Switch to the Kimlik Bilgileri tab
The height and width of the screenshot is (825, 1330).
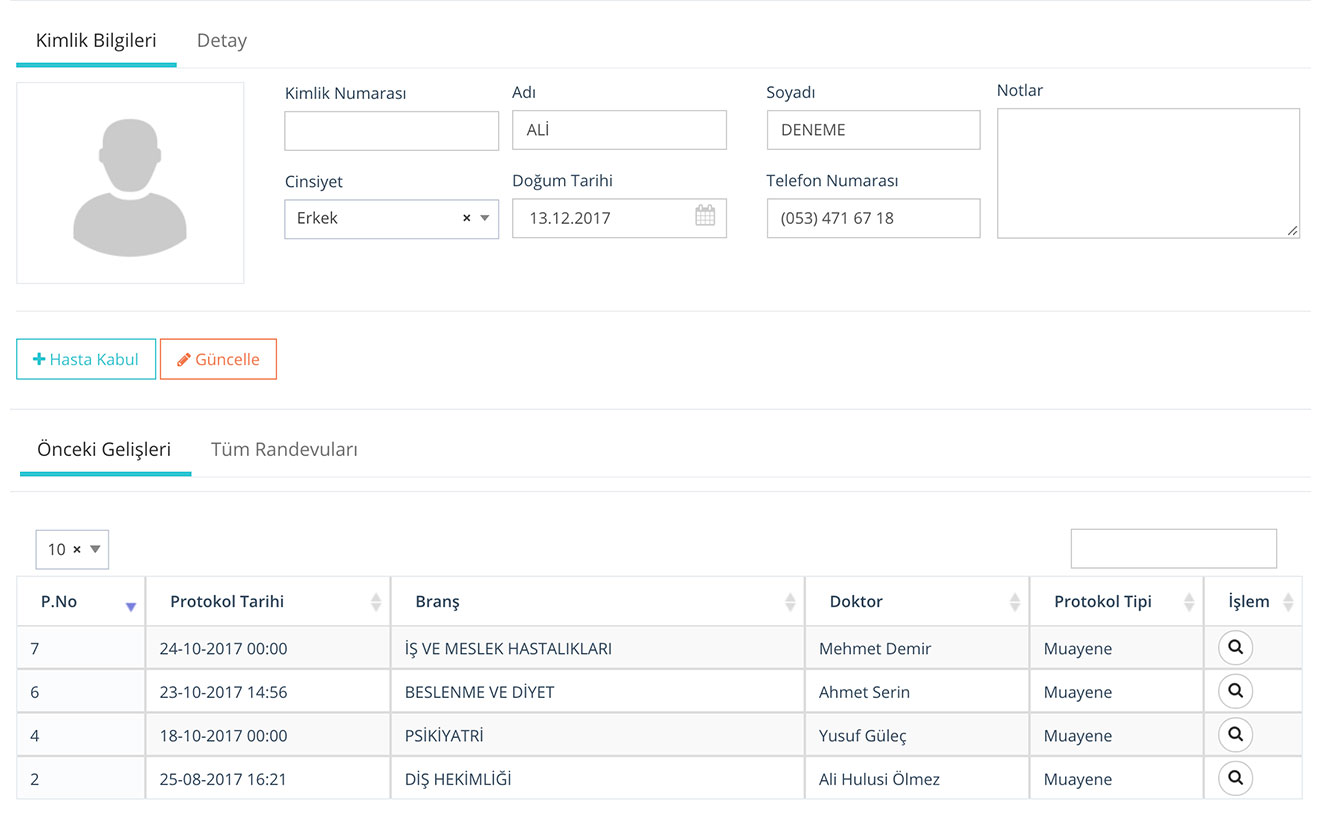[96, 41]
